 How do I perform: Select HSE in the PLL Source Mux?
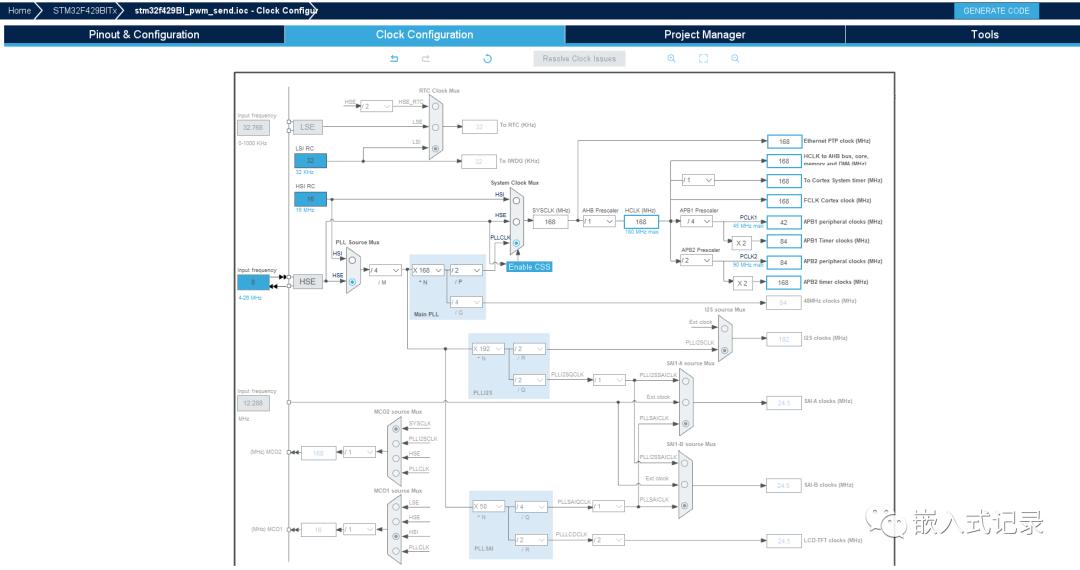pyautogui.click(x=352, y=282)
